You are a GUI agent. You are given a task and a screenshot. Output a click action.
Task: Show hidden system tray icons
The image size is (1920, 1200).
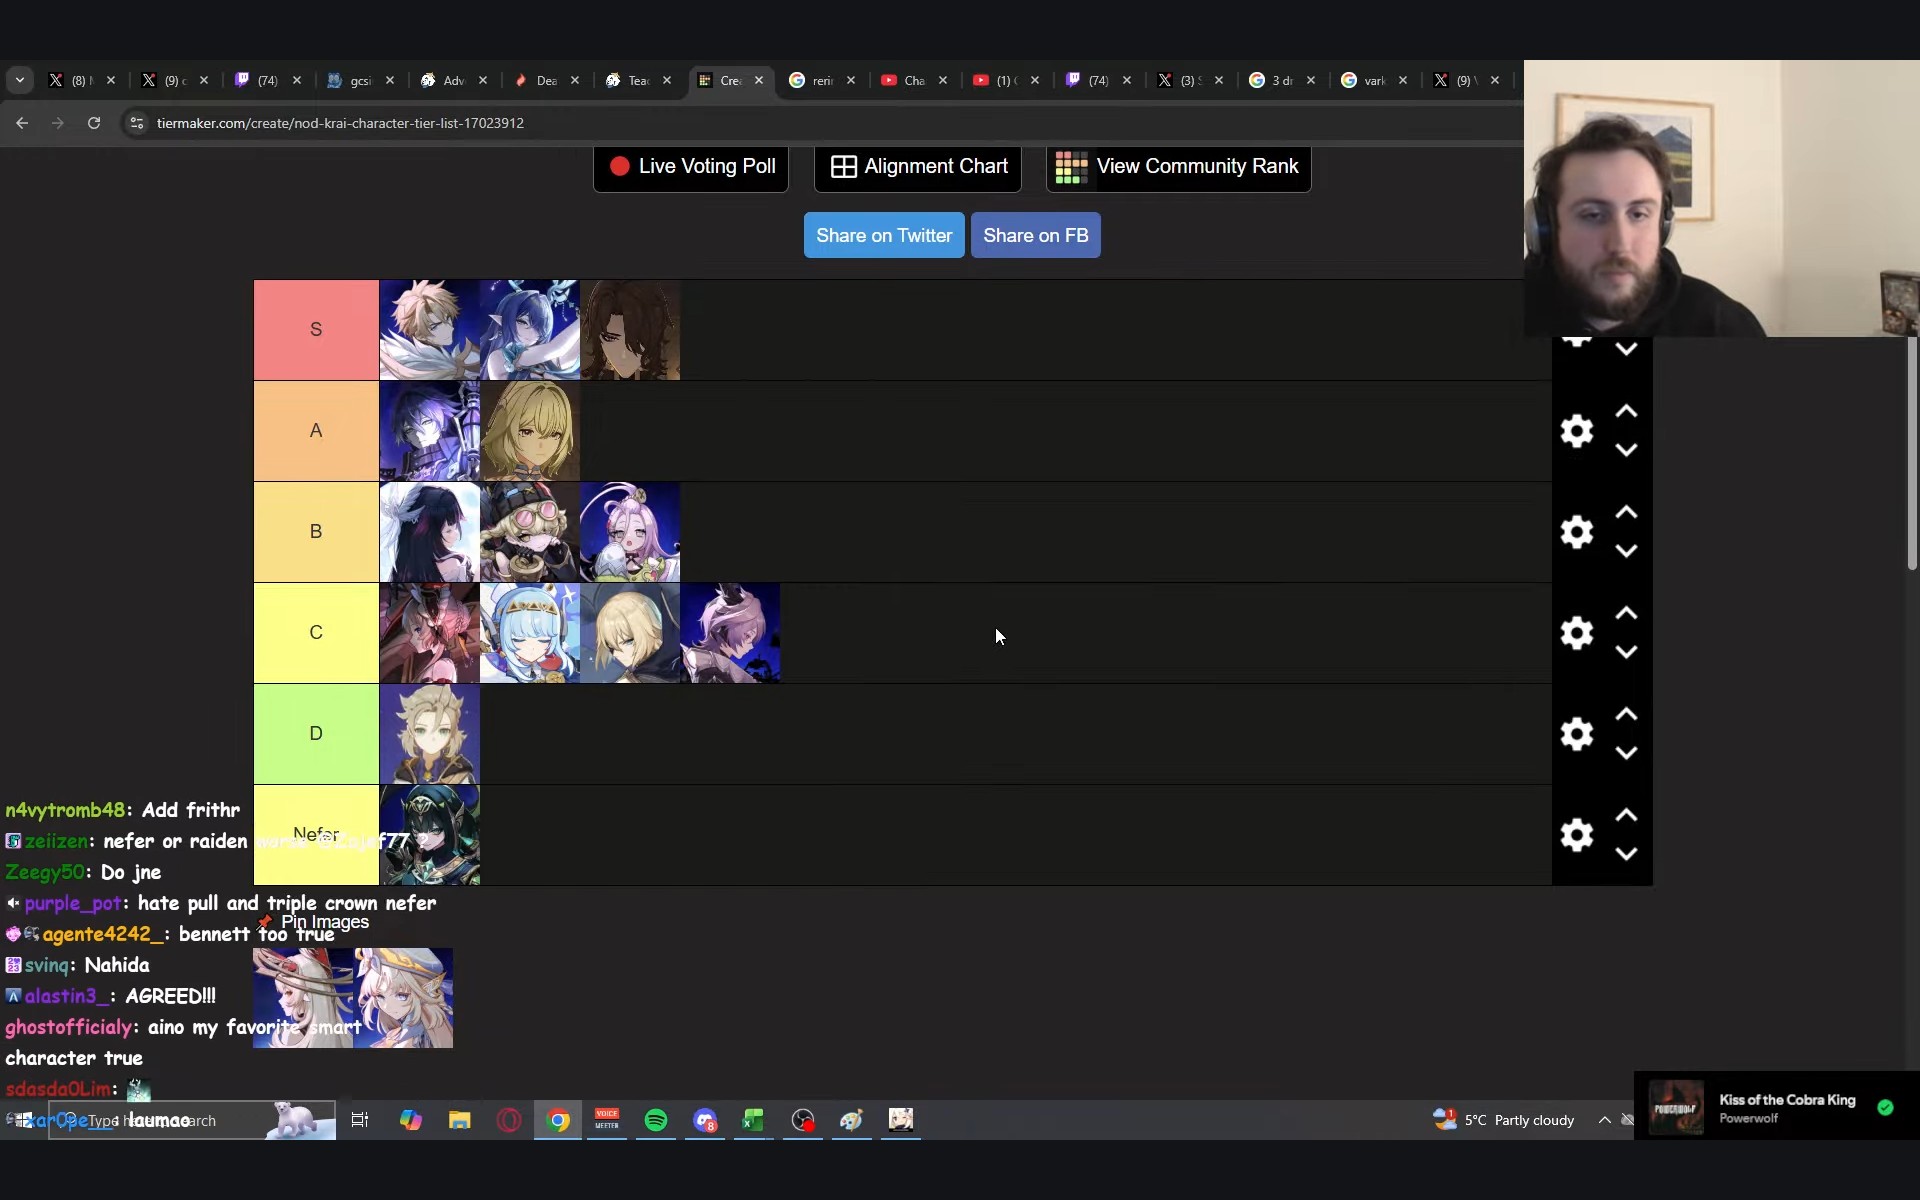(1604, 1120)
